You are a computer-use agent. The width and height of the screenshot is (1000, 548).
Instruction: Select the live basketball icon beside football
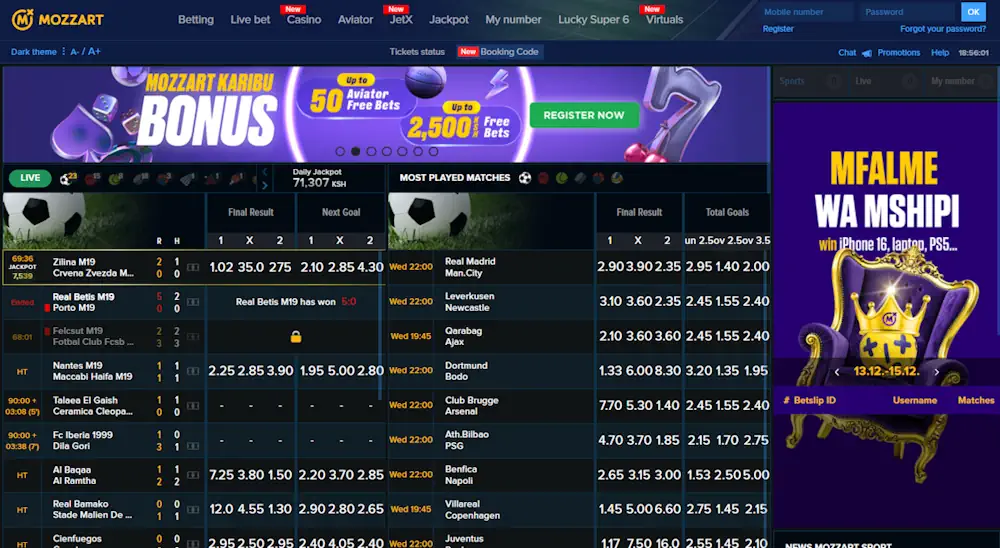[92, 179]
